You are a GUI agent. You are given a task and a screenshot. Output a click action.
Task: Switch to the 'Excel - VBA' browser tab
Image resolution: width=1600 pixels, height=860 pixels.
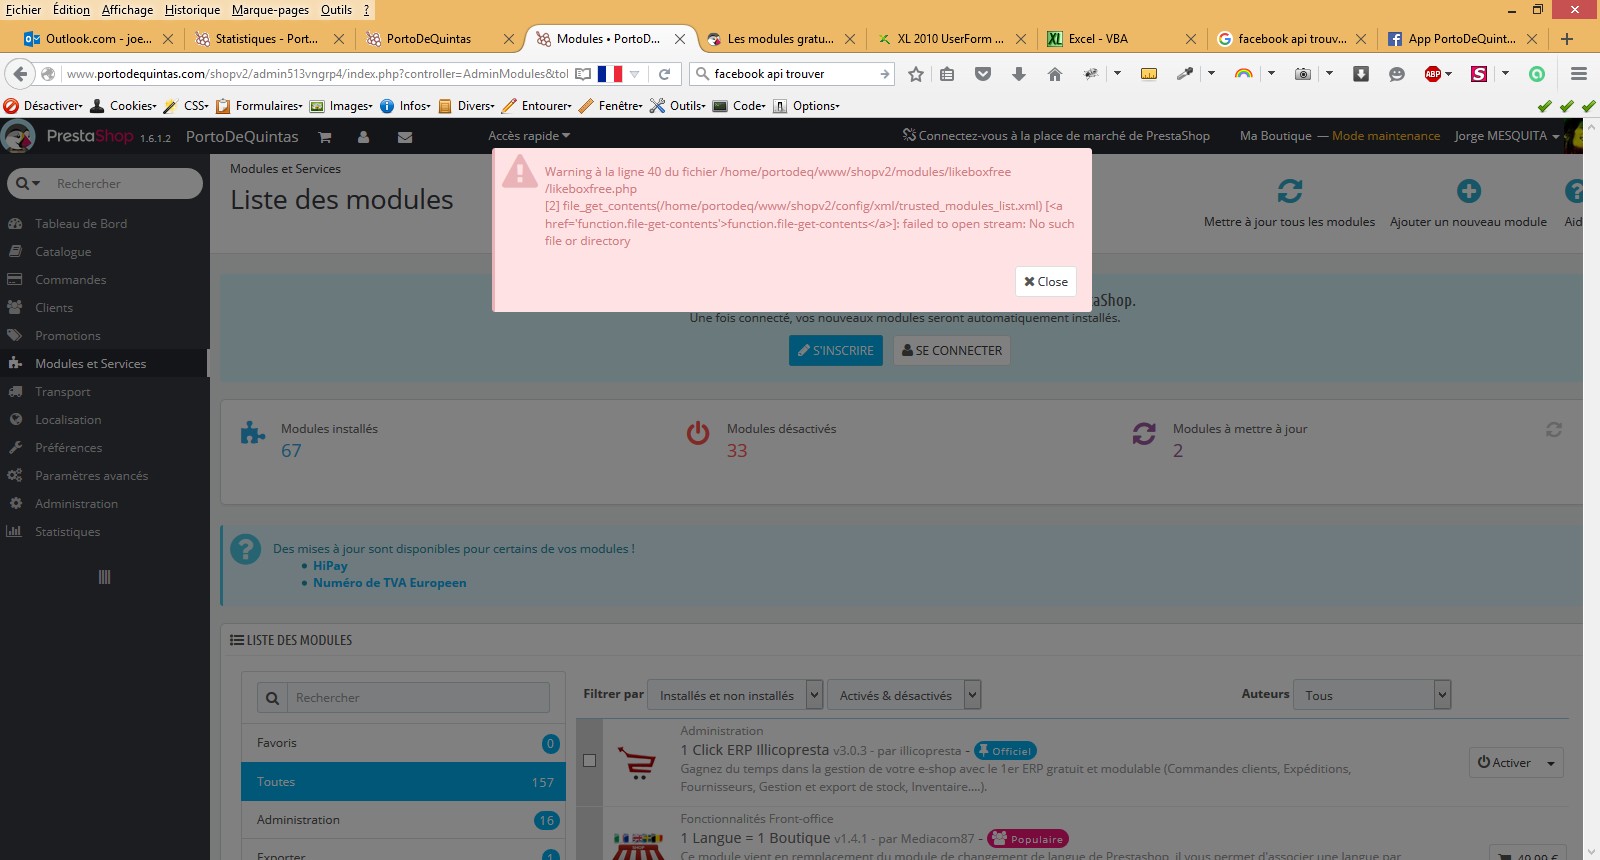click(x=1120, y=39)
